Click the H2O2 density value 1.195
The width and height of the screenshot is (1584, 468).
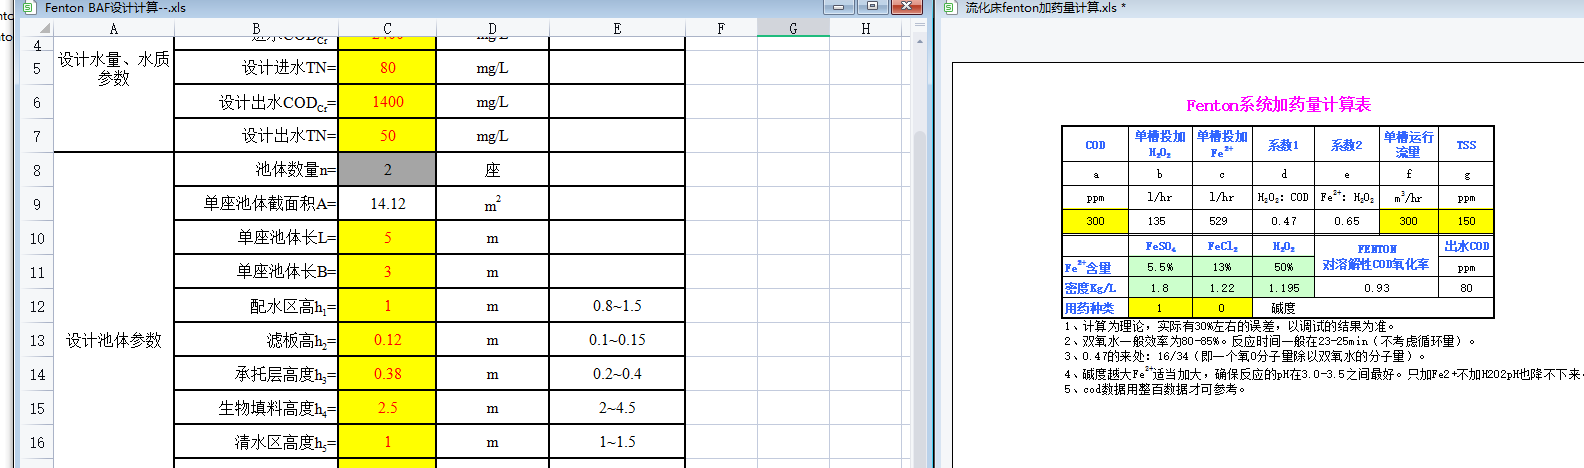(x=1283, y=288)
